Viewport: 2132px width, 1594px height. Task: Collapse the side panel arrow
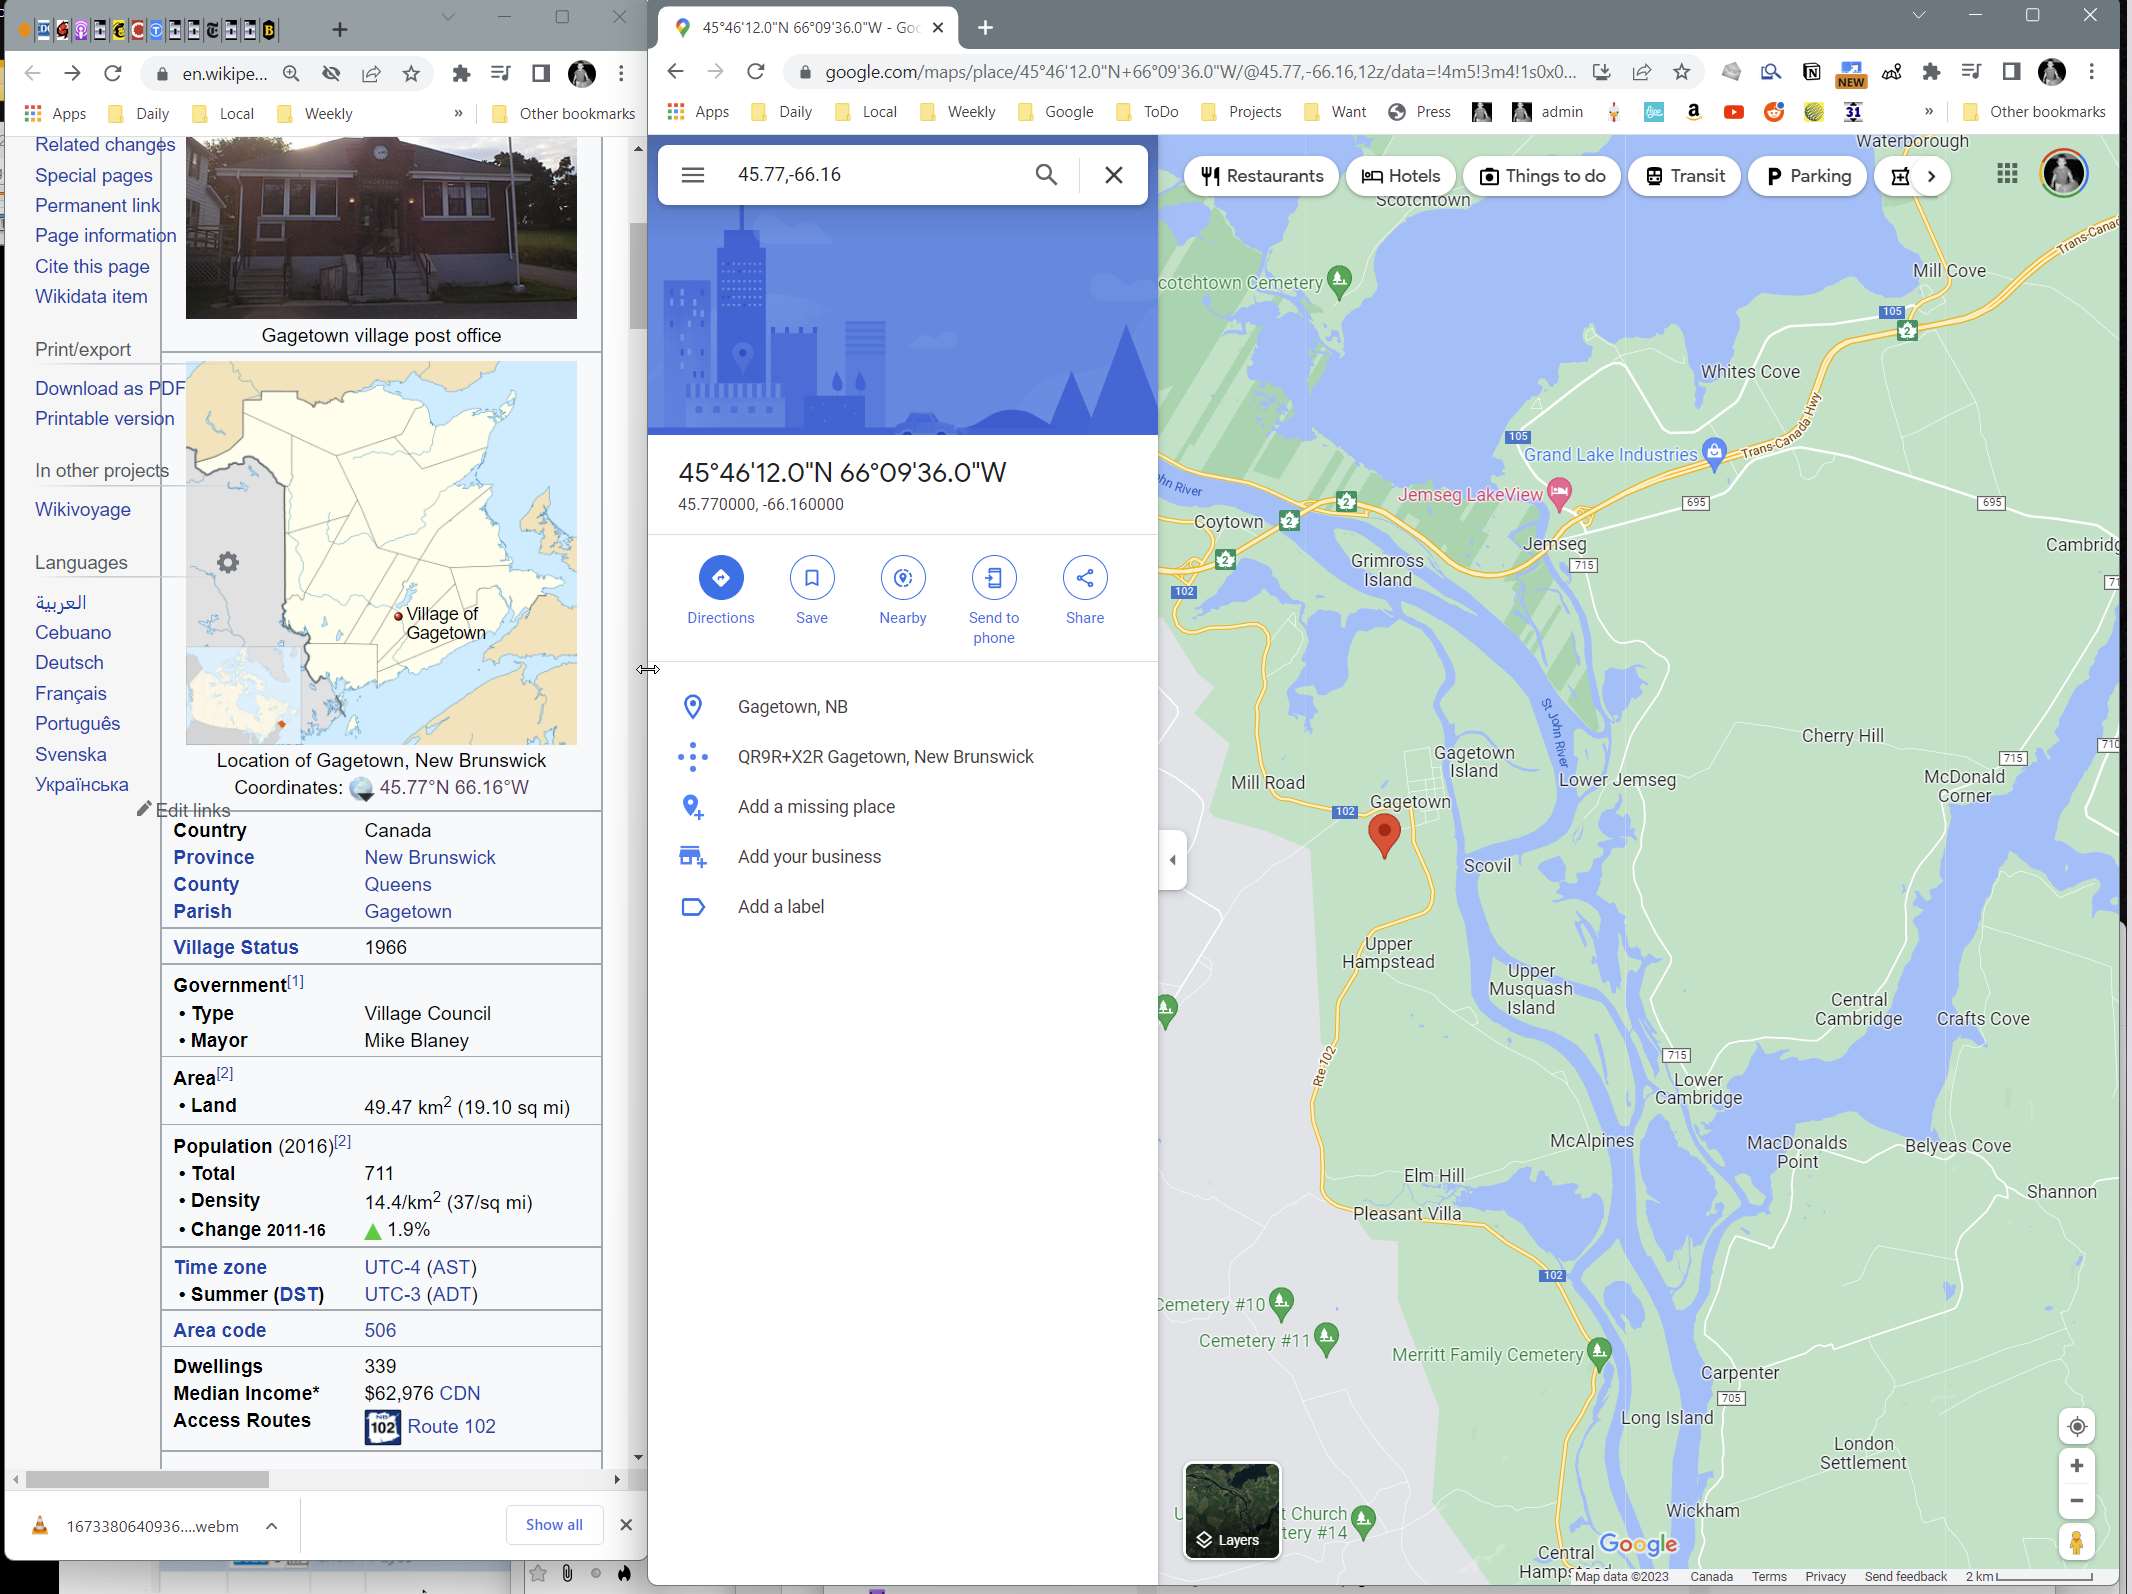pos(1172,860)
